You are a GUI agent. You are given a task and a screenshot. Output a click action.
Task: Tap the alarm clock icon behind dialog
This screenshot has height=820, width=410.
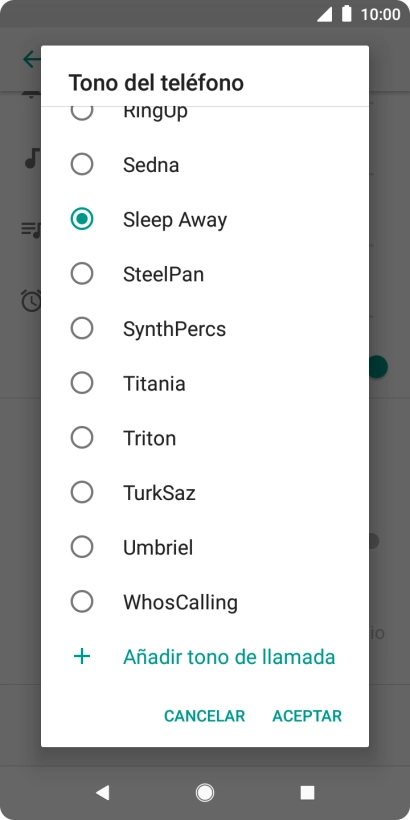click(x=31, y=301)
